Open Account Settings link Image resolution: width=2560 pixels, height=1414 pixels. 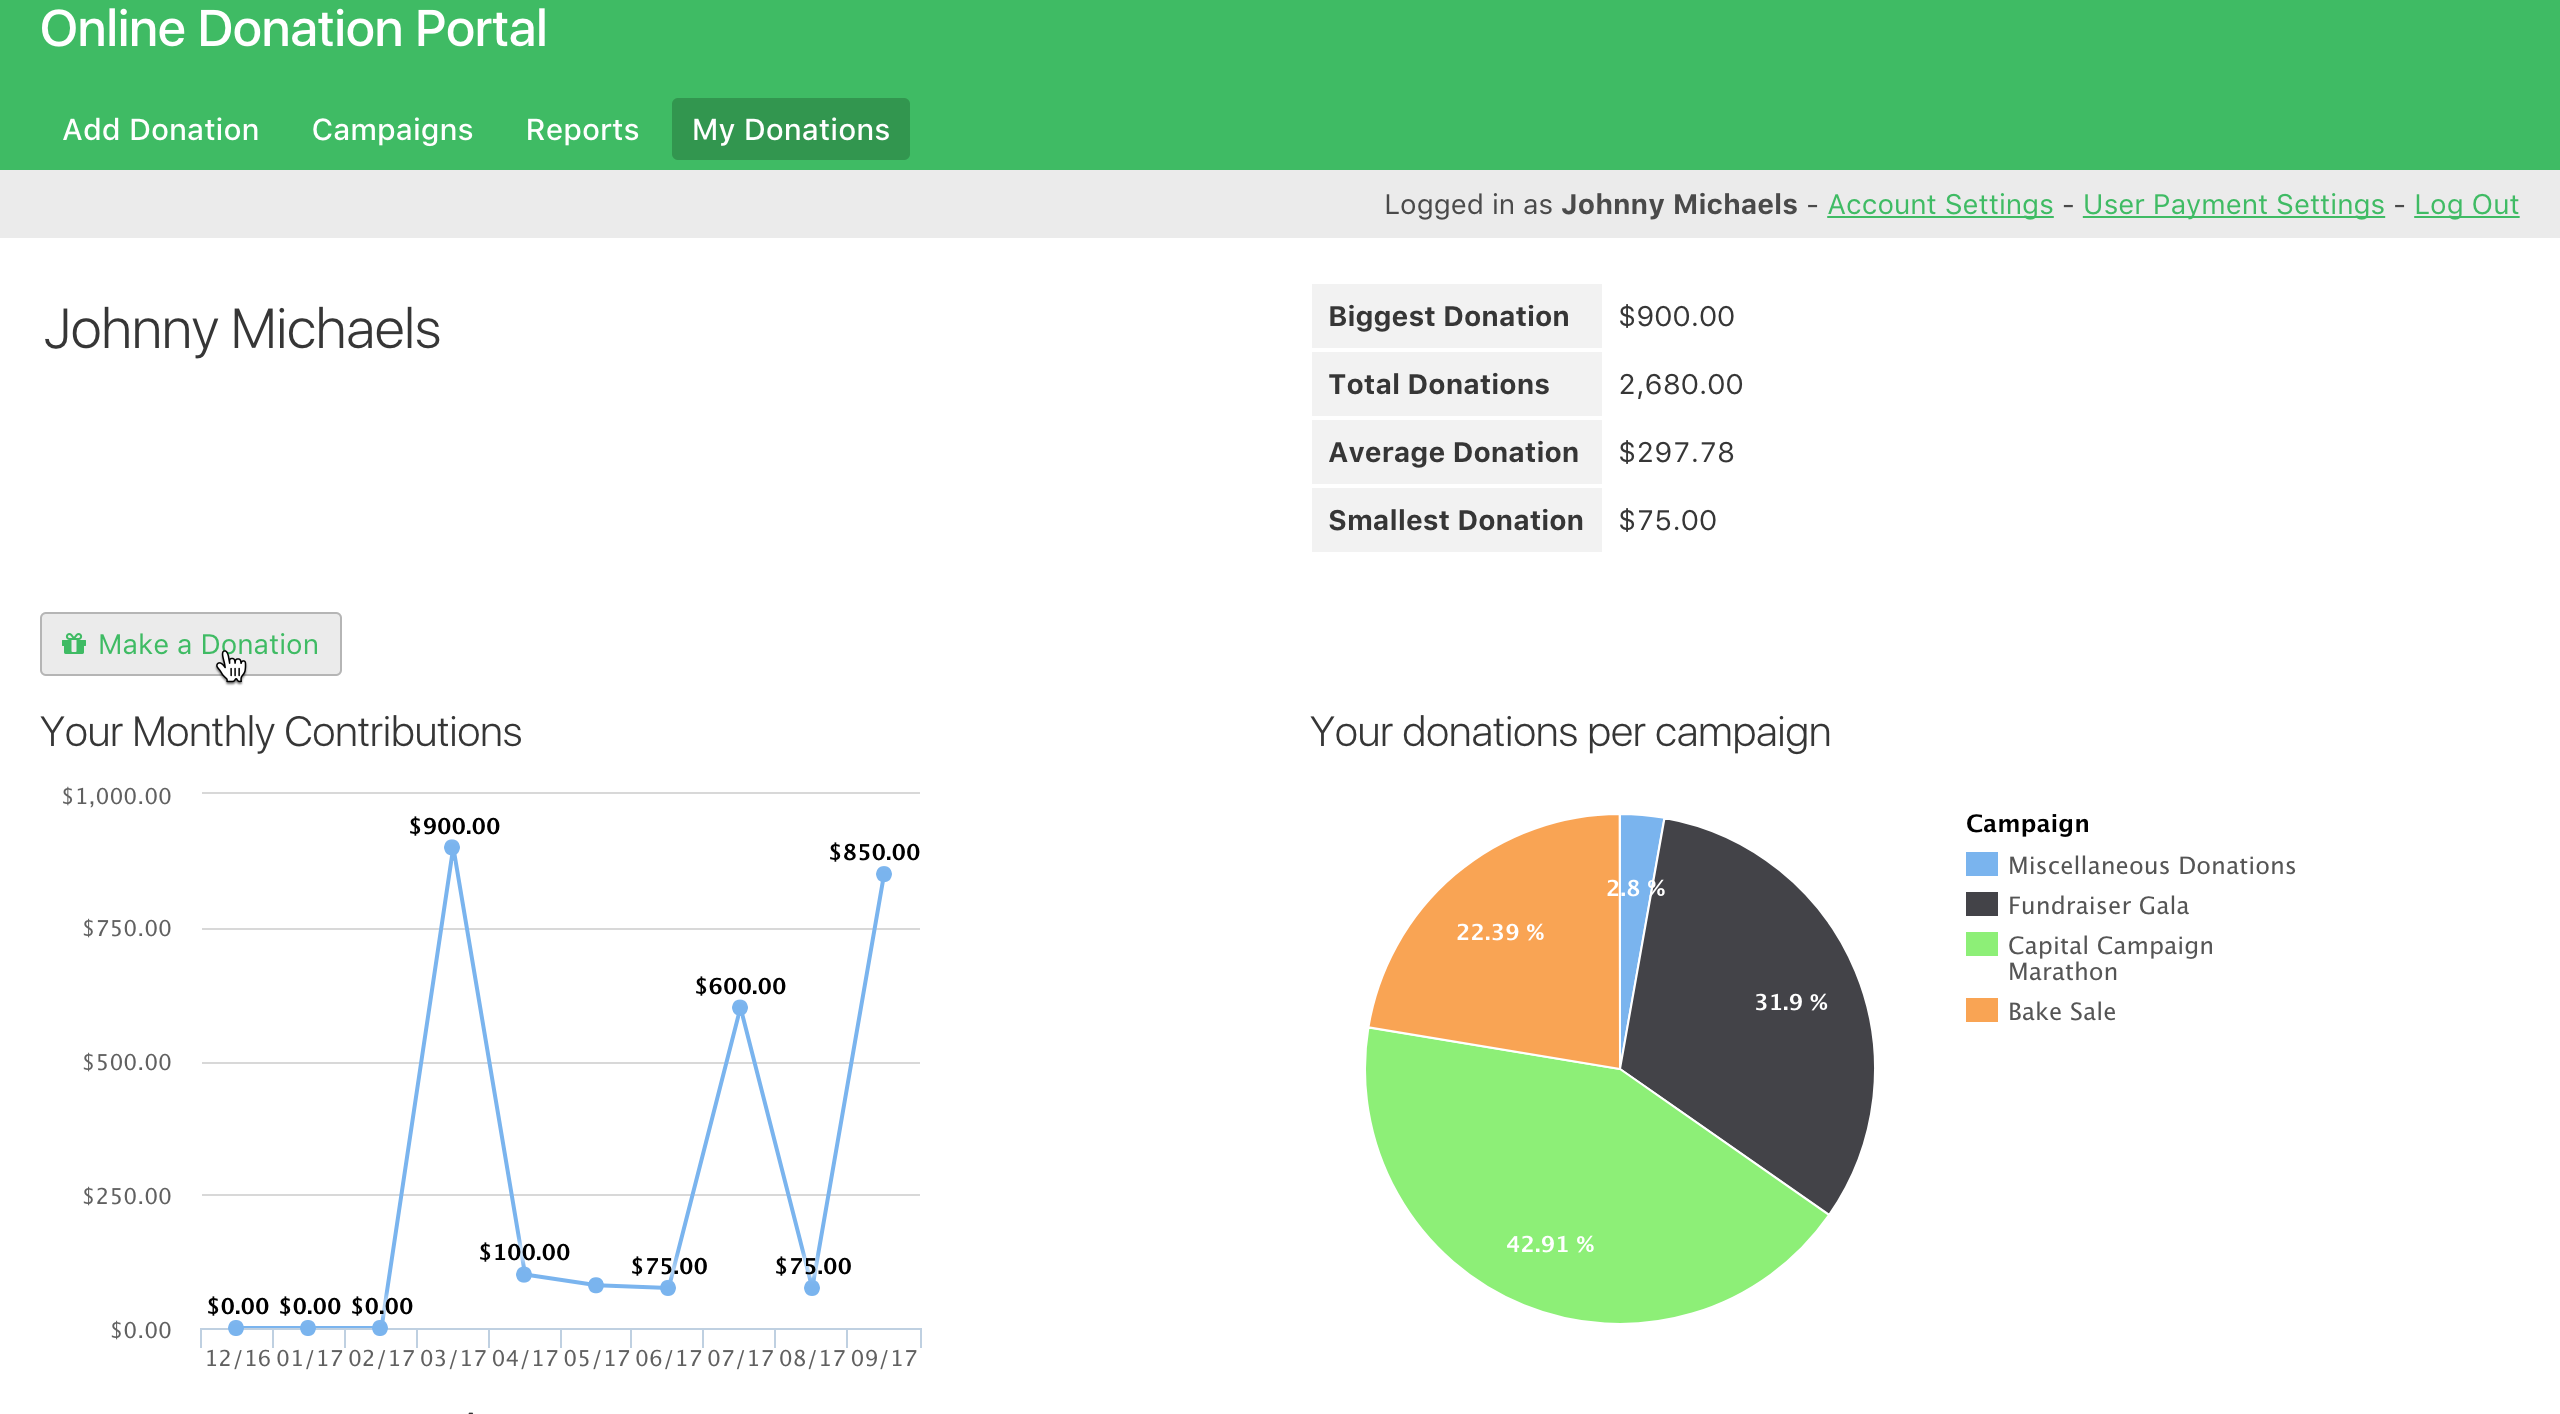(x=1939, y=204)
